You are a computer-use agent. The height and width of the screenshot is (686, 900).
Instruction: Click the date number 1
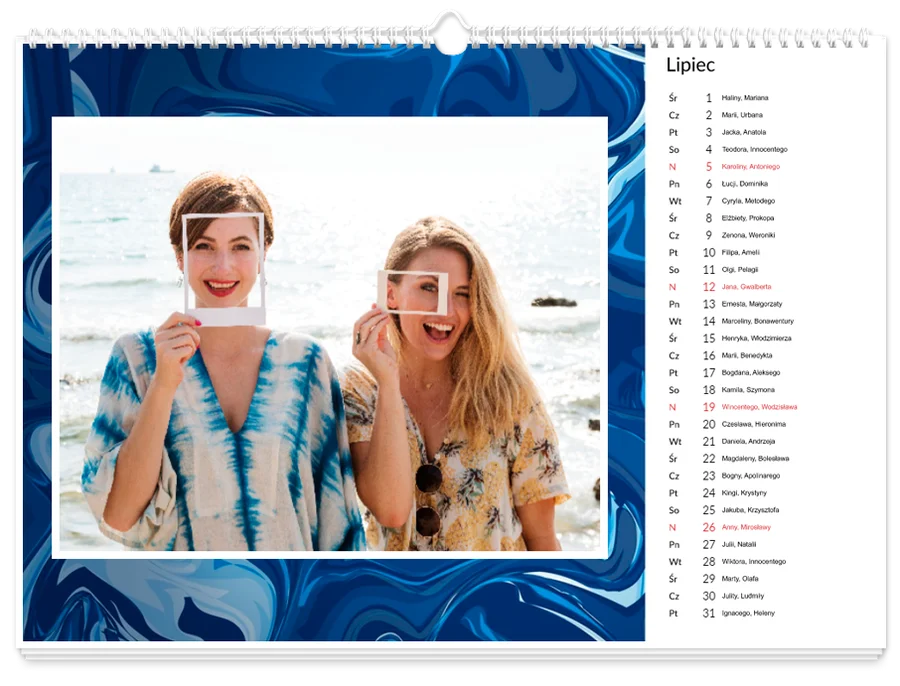709,98
